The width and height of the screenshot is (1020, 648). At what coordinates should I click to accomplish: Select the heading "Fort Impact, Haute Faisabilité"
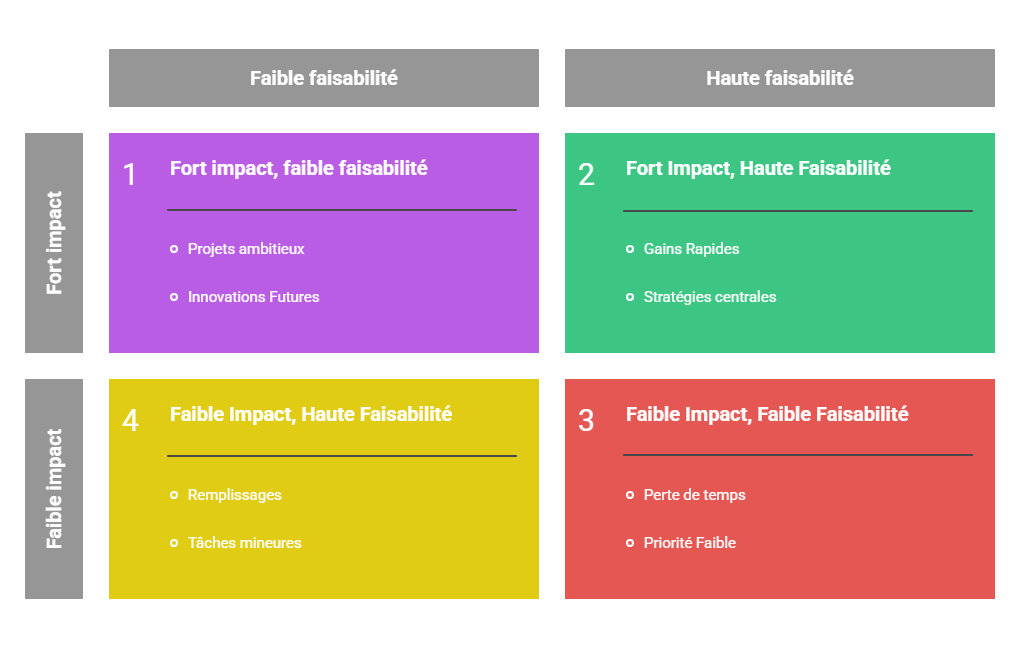[x=758, y=168]
